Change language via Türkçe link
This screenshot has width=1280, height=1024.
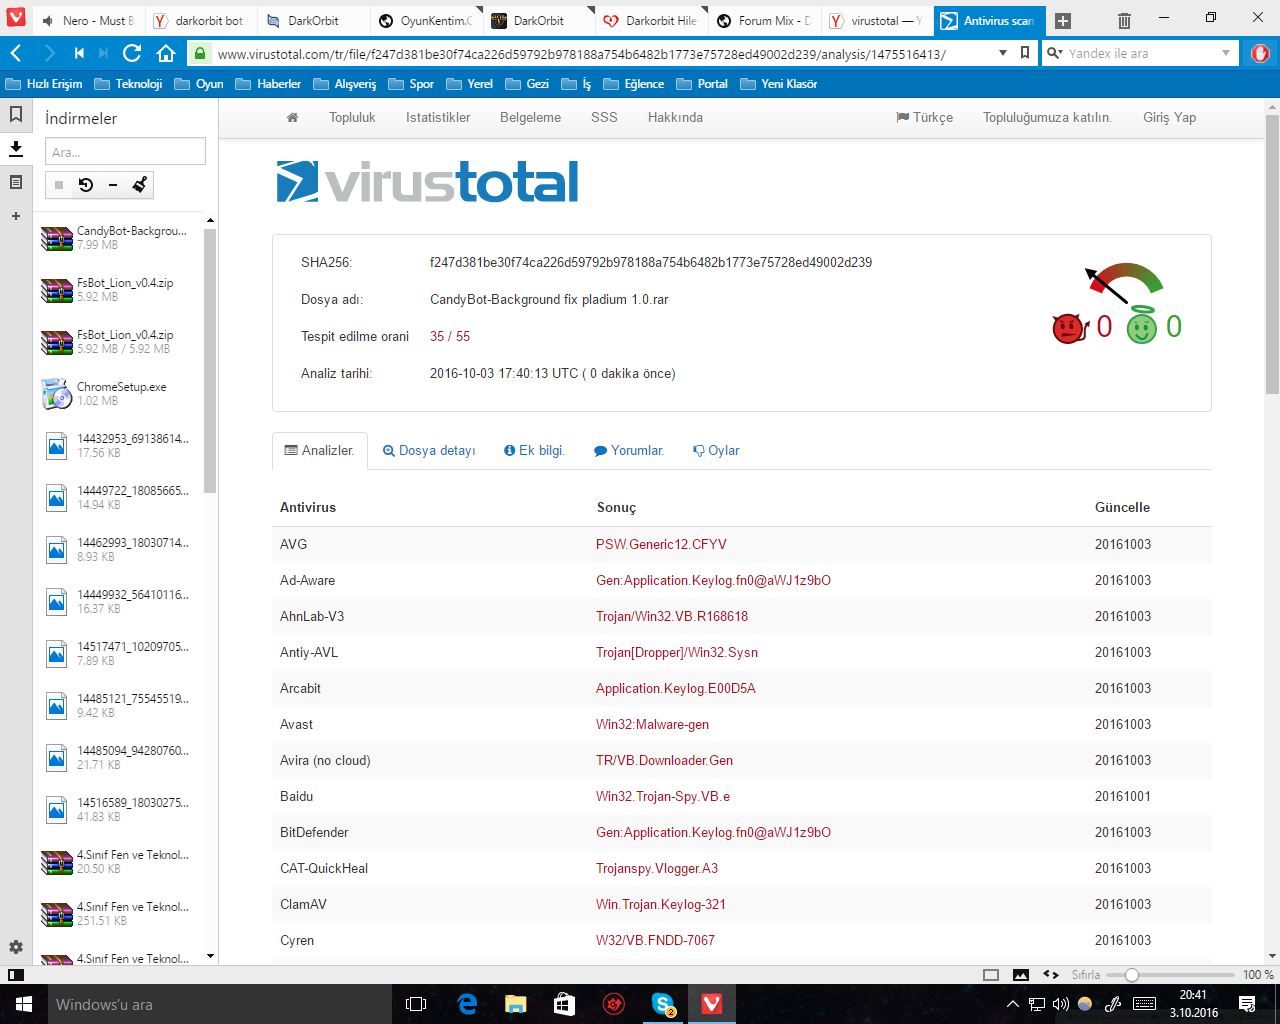924,118
